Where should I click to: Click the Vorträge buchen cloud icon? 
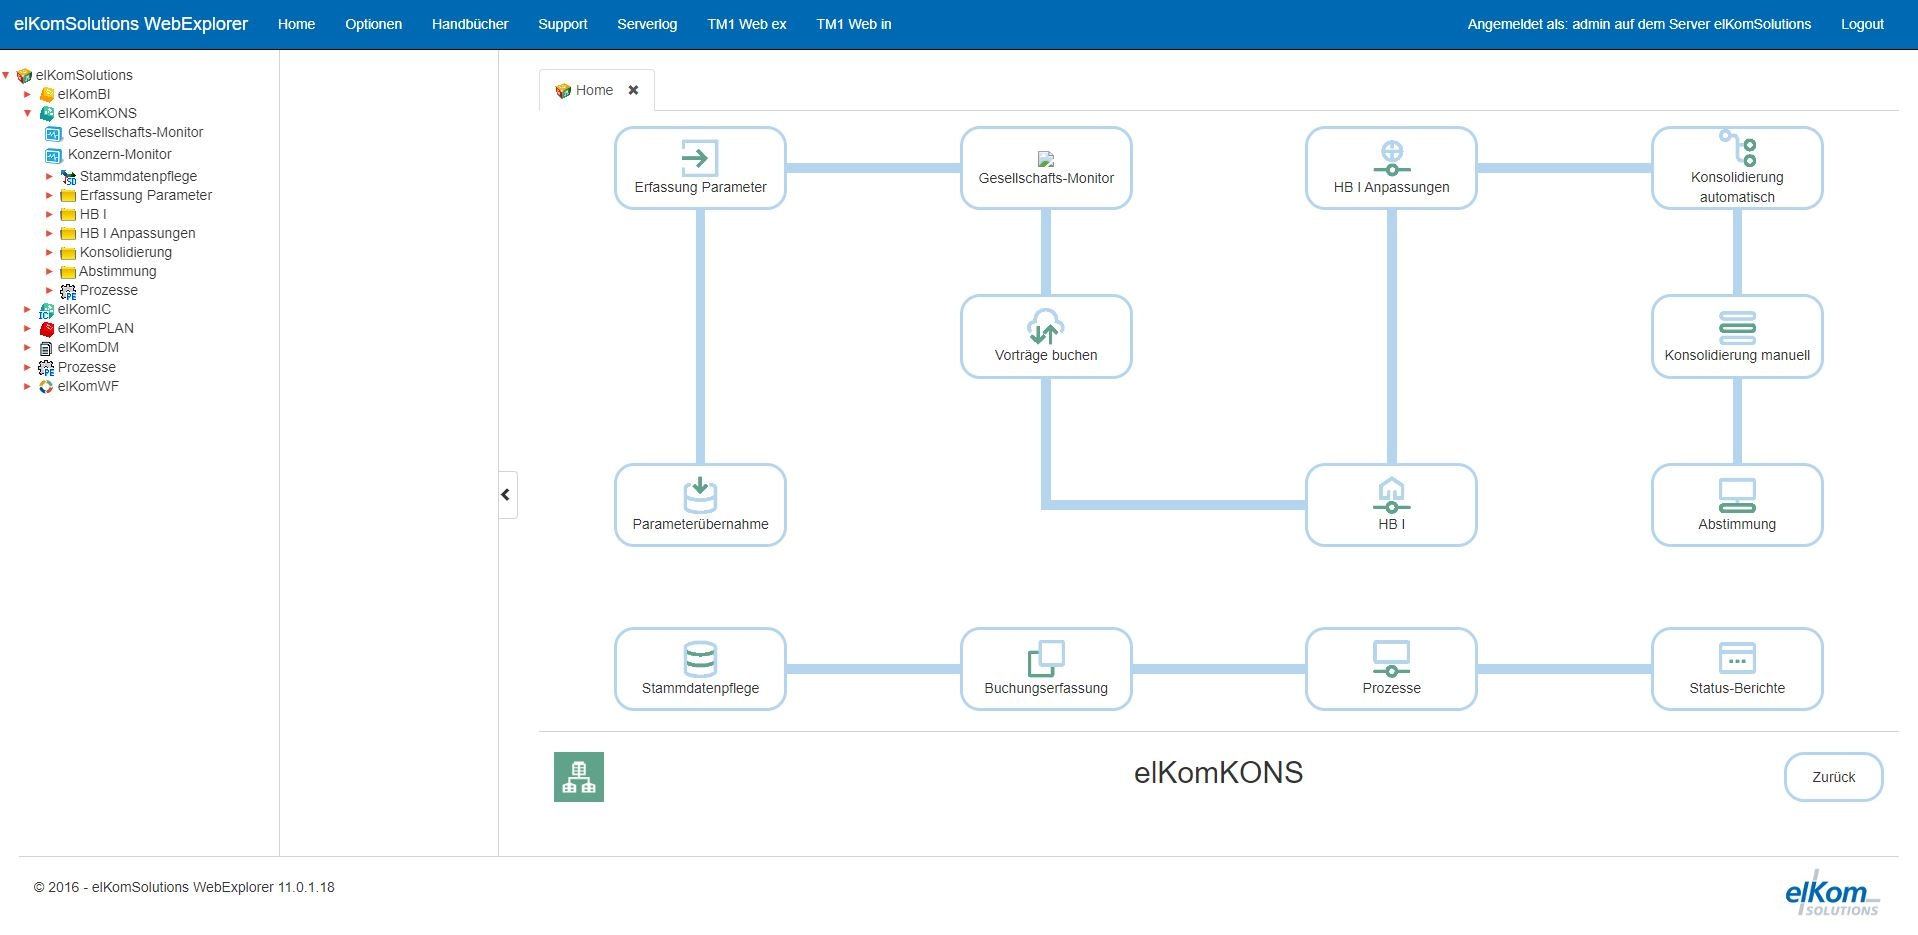point(1046,327)
